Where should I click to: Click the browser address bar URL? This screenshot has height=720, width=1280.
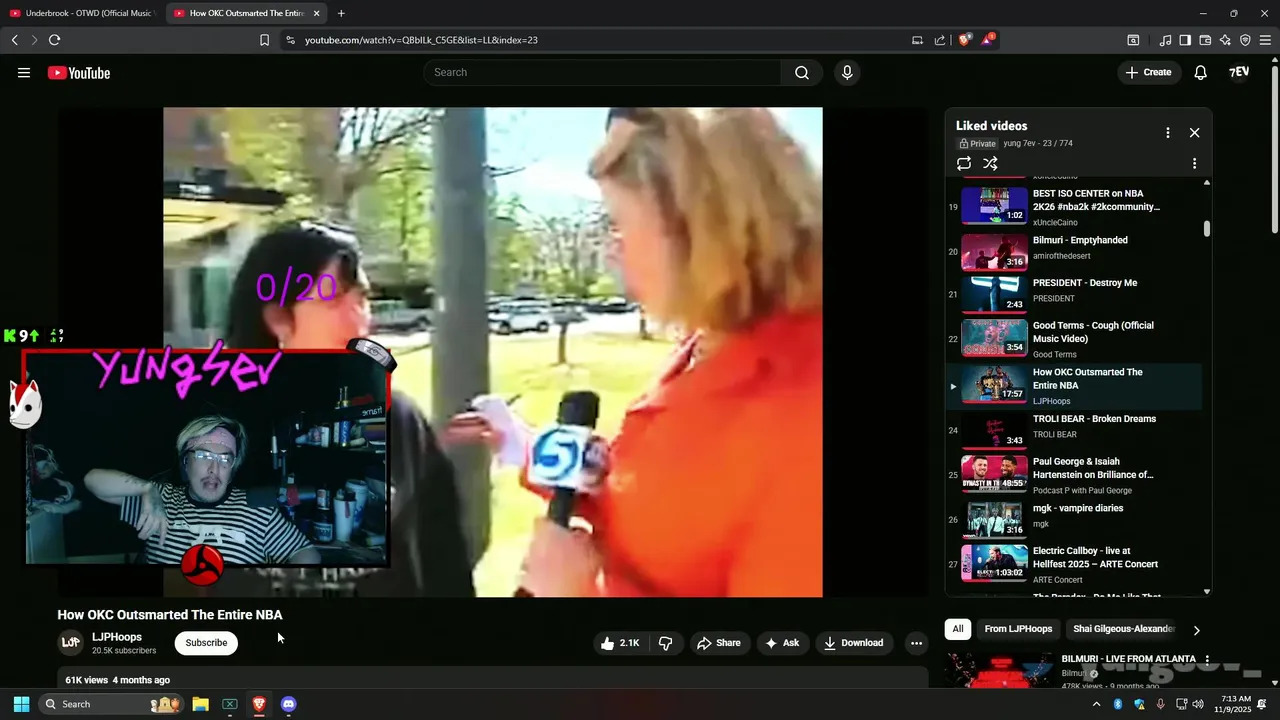(421, 40)
